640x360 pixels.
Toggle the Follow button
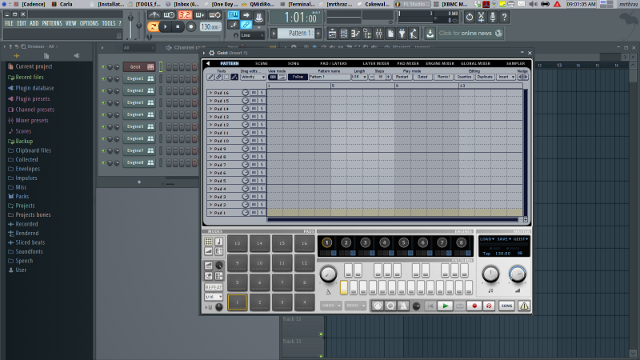[298, 77]
